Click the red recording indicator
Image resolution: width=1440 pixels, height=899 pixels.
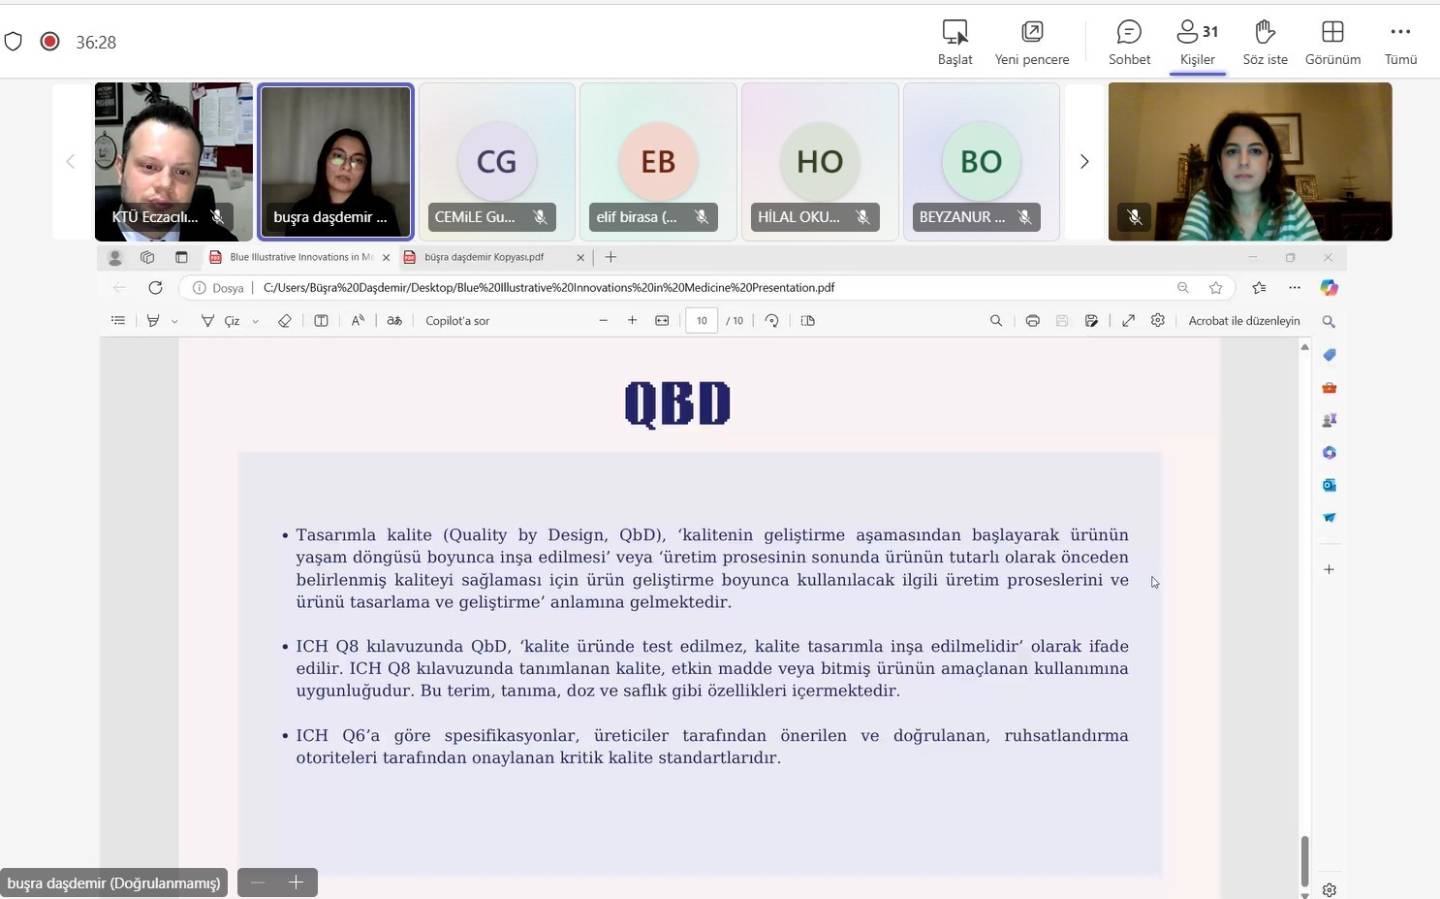point(50,41)
